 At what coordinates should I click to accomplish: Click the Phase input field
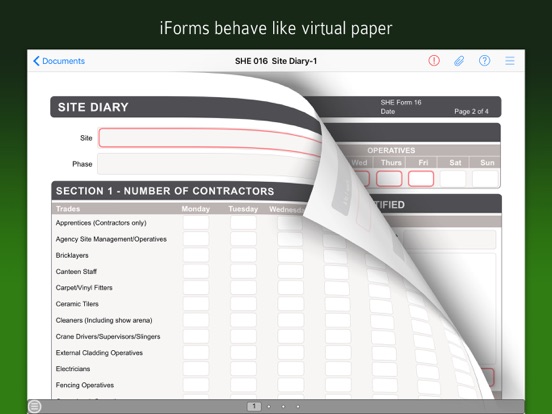point(208,165)
